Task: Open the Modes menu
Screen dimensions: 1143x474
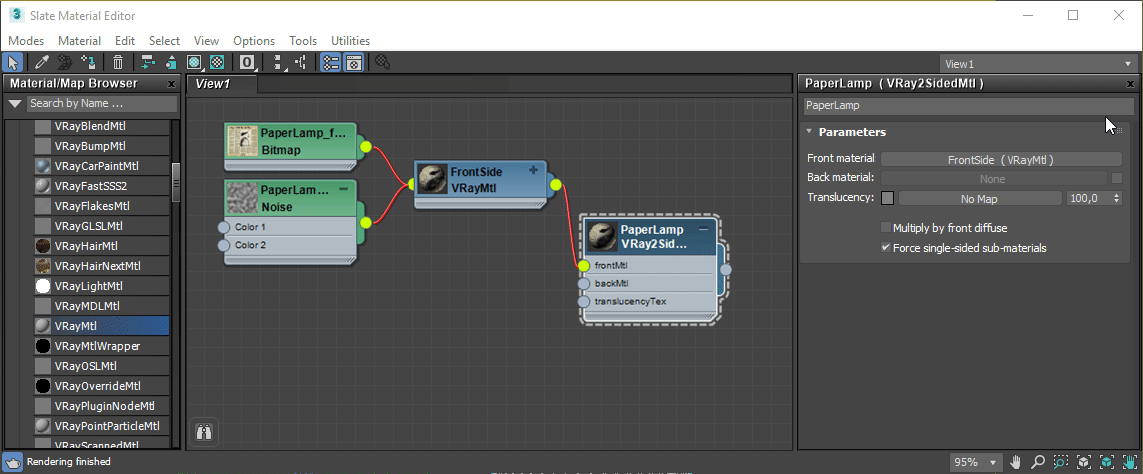Action: 26,41
